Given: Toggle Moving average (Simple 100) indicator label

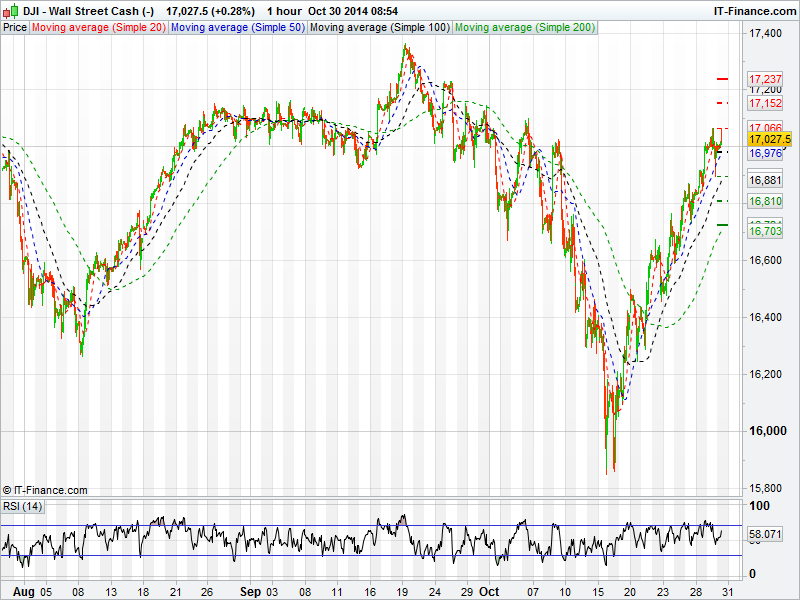Looking at the screenshot, I should [x=379, y=27].
